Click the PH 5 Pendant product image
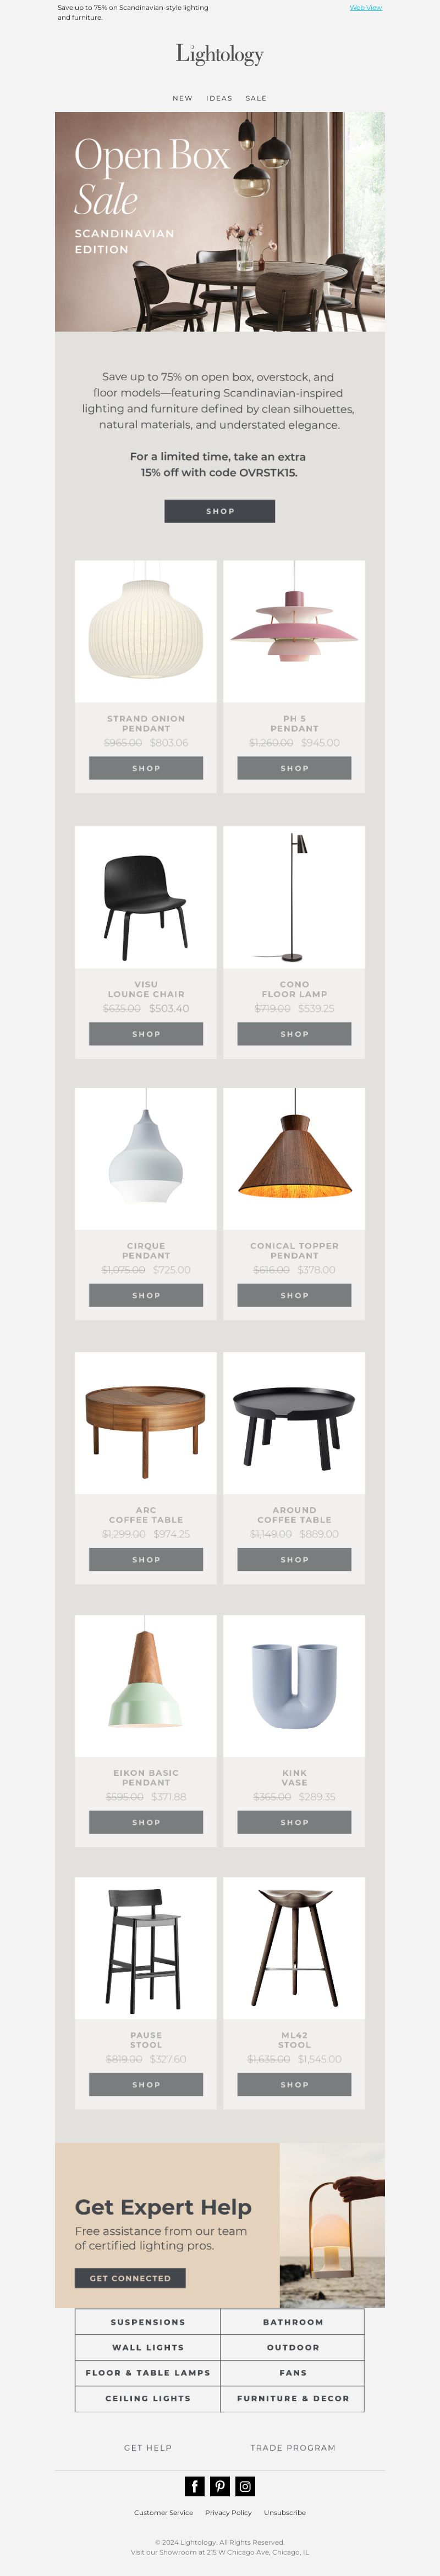Viewport: 440px width, 2576px height. click(294, 631)
